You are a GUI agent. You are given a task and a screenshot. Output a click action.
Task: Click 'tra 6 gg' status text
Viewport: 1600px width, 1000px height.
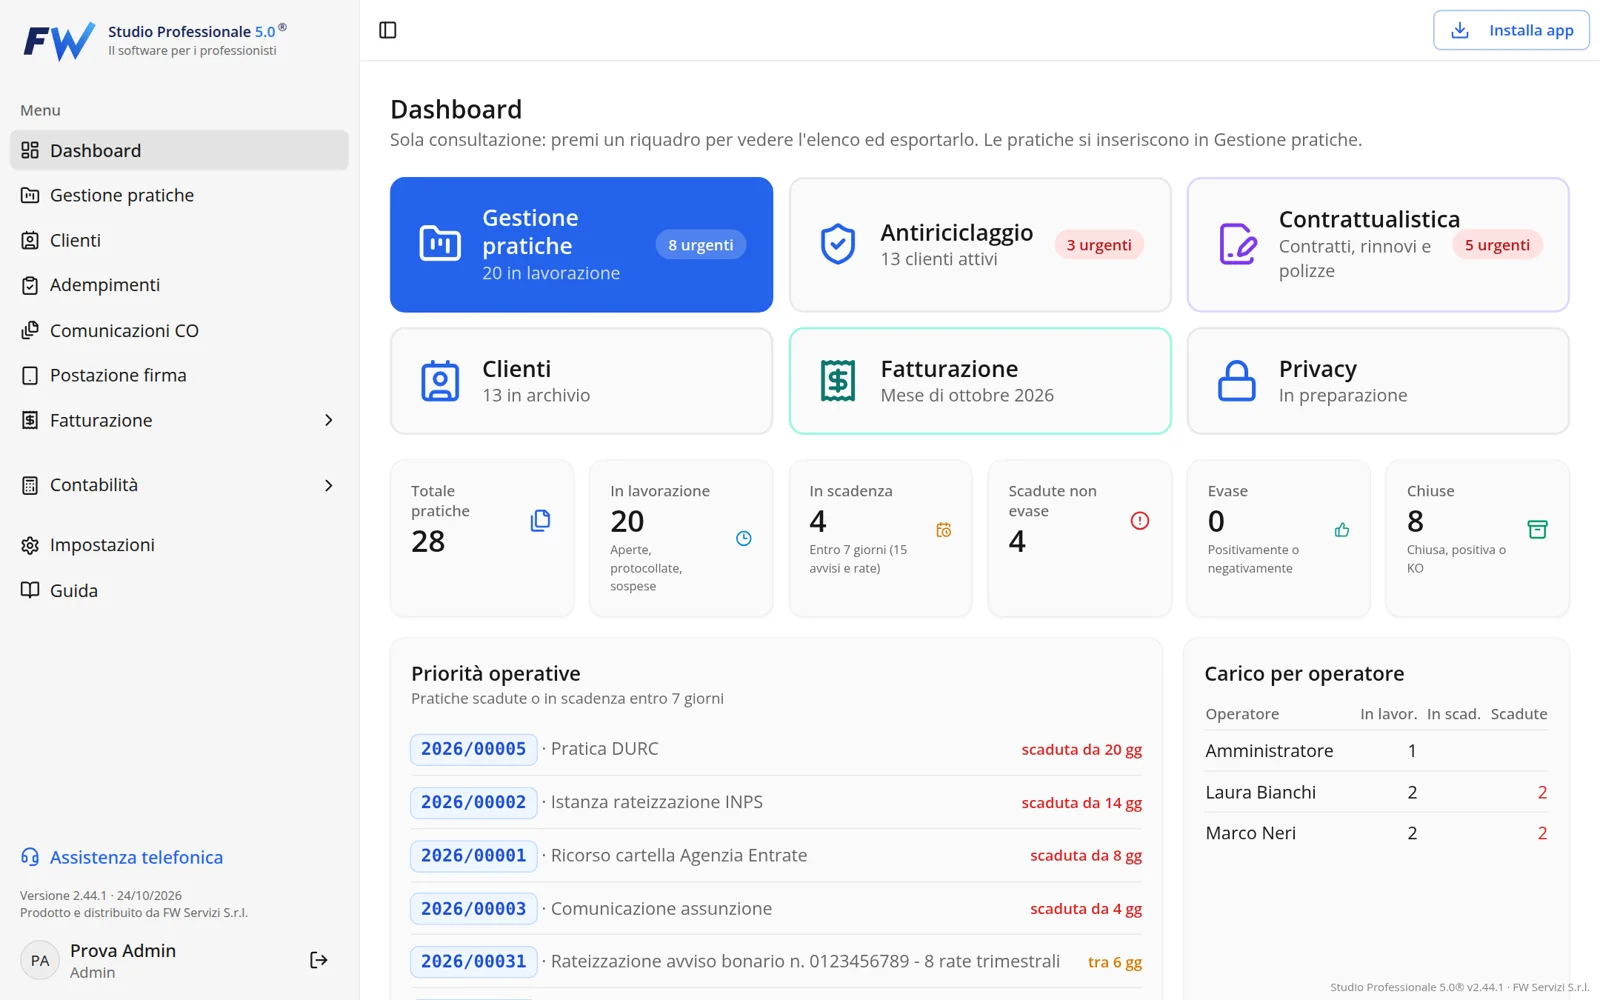[1115, 962]
